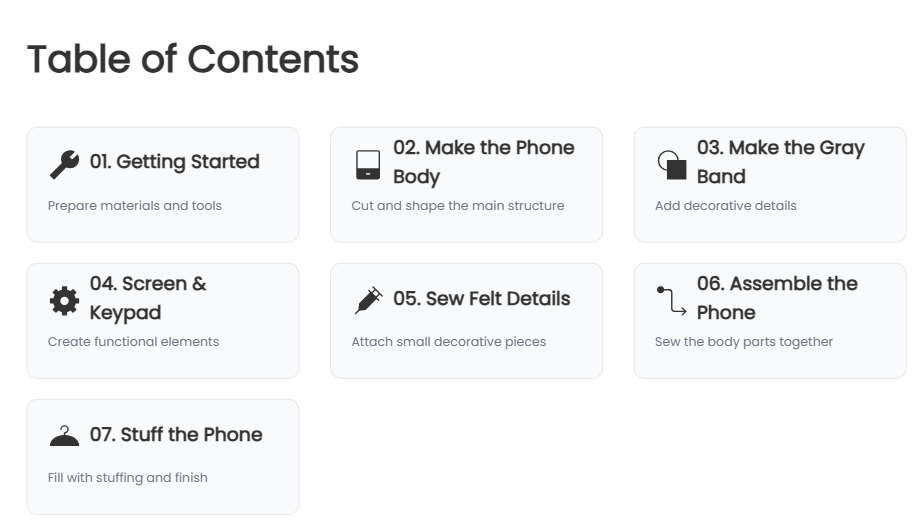924x525 pixels.
Task: Click 'Sew the body parts together' text
Action: tap(744, 342)
